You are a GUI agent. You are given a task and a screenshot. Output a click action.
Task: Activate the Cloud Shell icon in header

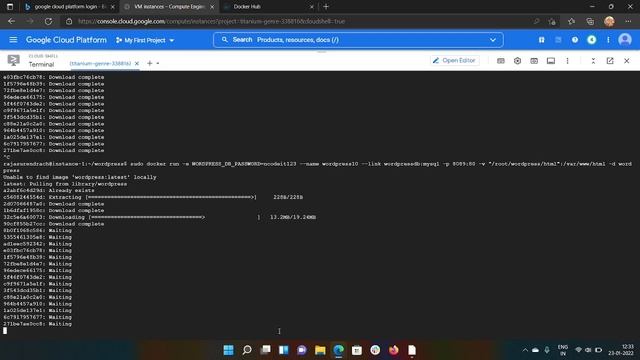[x=558, y=40]
